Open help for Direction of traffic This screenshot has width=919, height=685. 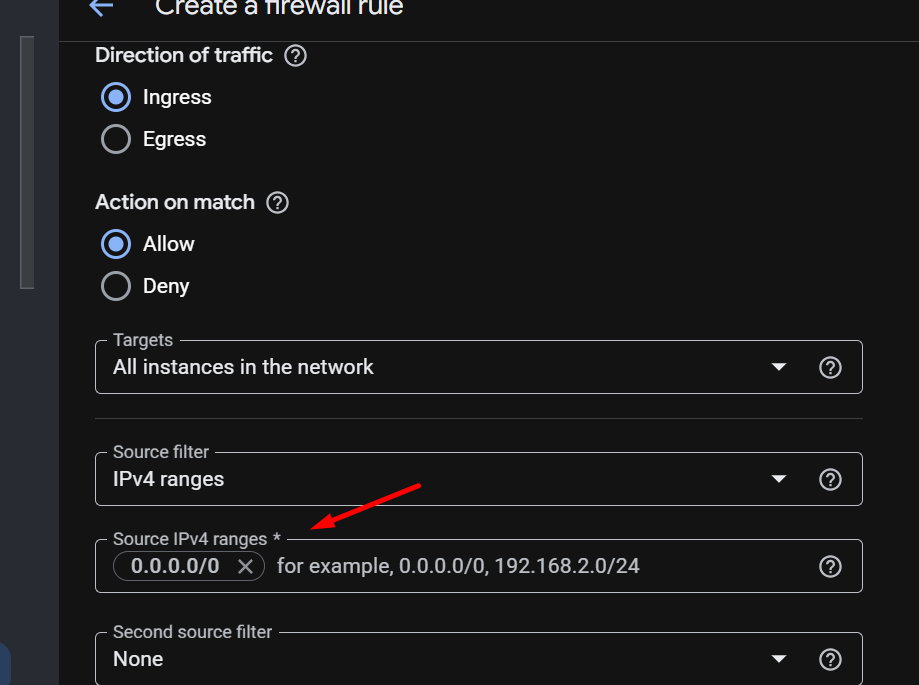[x=295, y=56]
